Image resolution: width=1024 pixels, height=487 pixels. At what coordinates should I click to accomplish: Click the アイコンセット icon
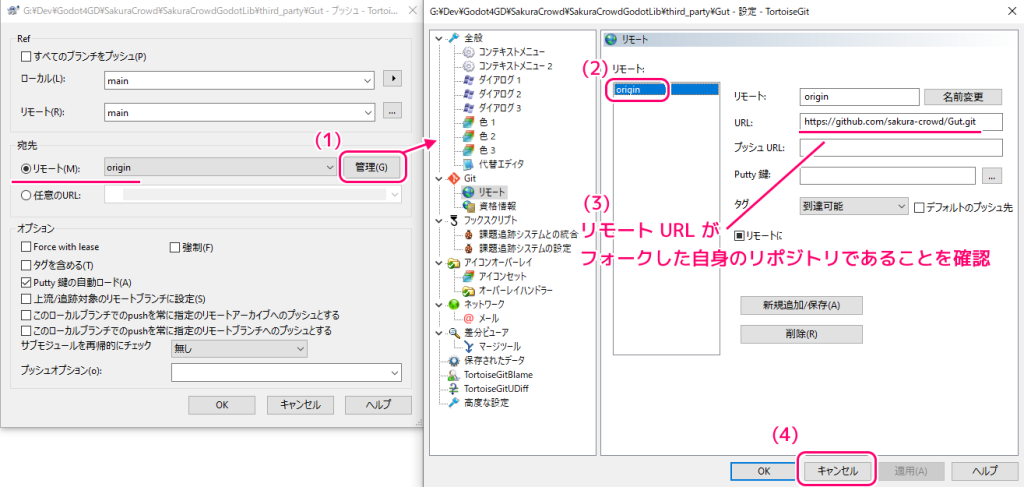[x=468, y=276]
